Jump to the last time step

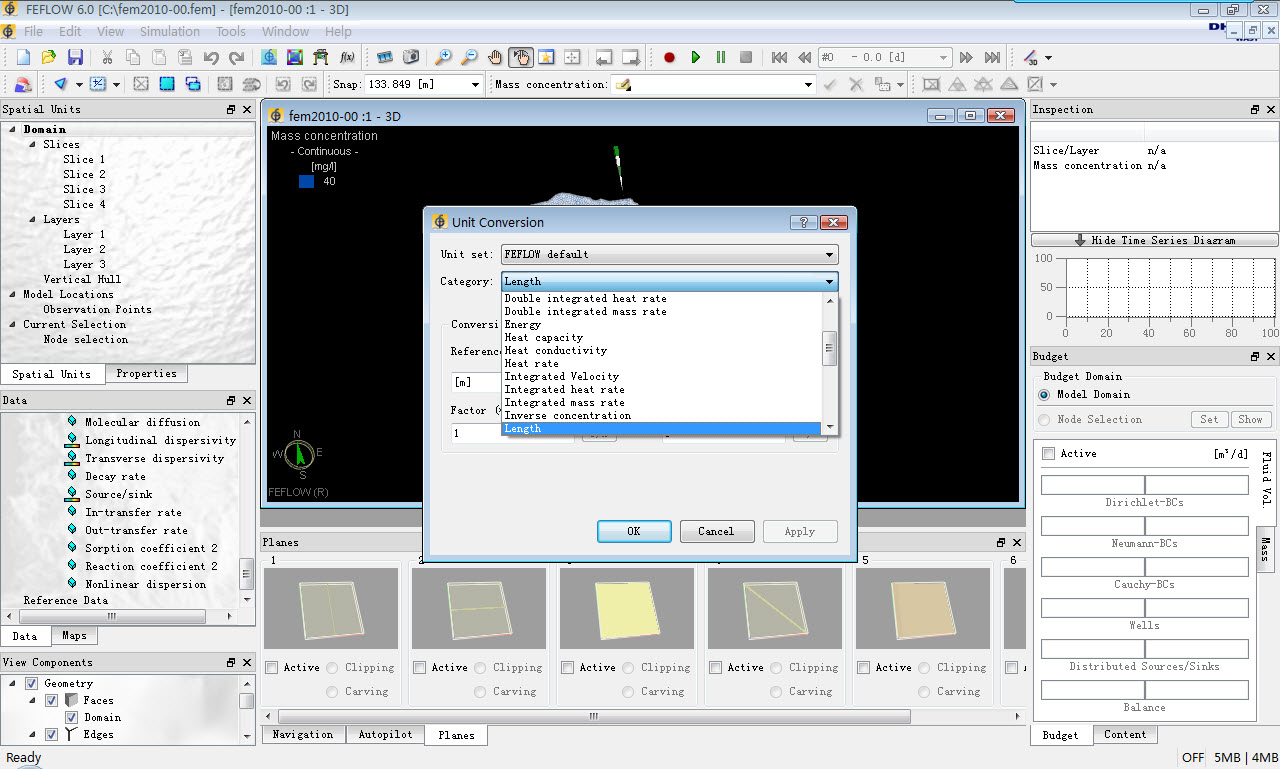point(992,58)
